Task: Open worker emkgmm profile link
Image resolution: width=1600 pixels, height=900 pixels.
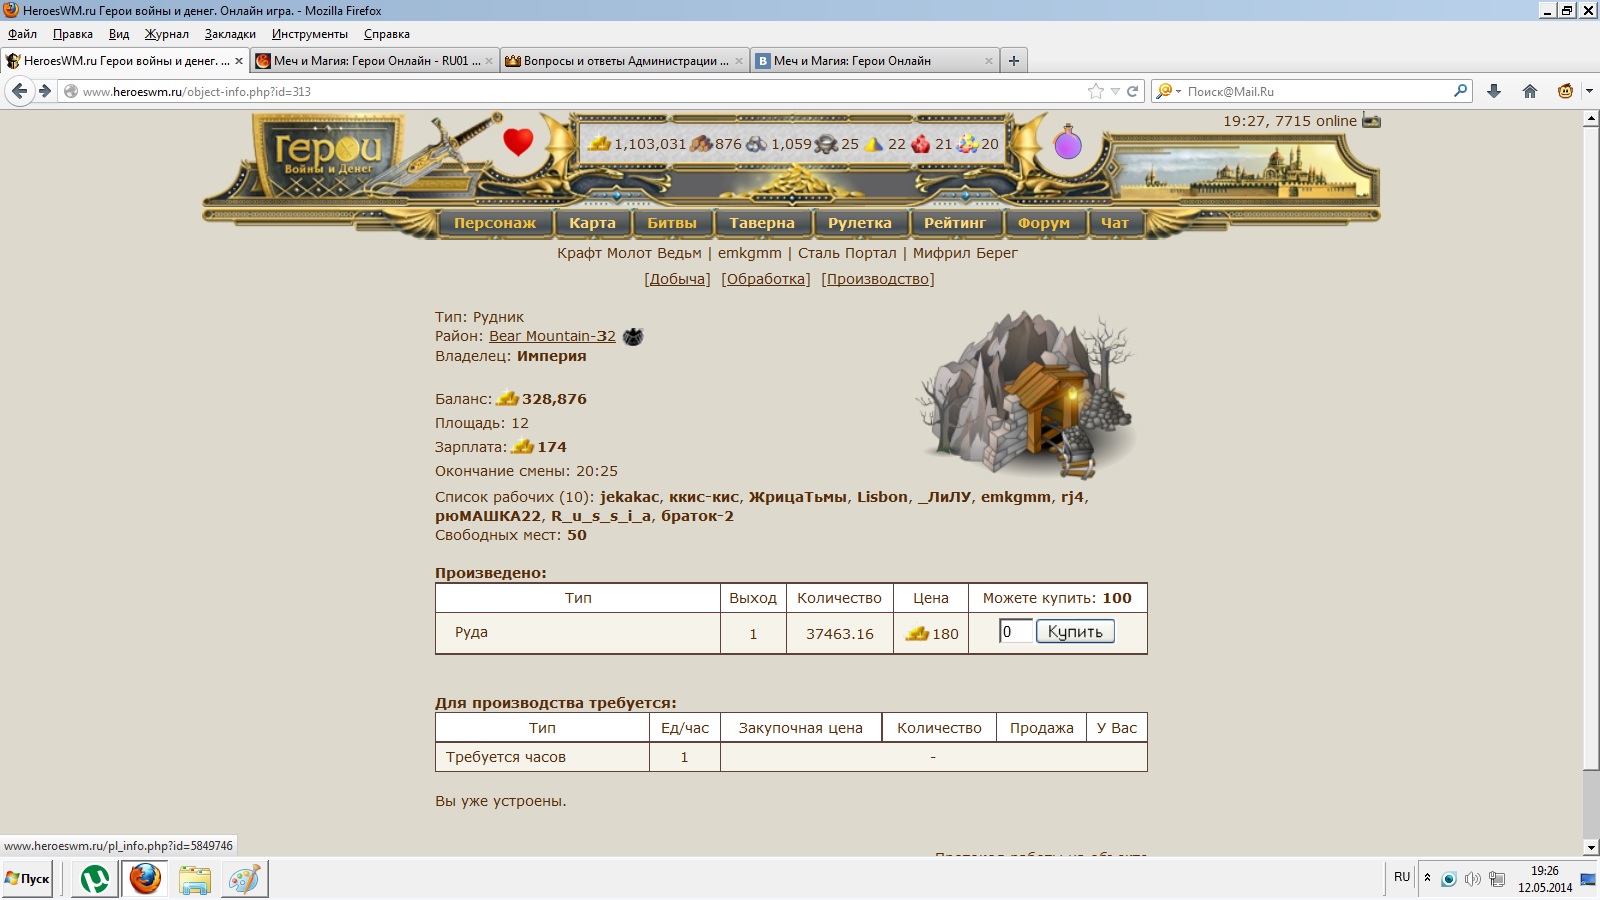Action: click(1016, 497)
